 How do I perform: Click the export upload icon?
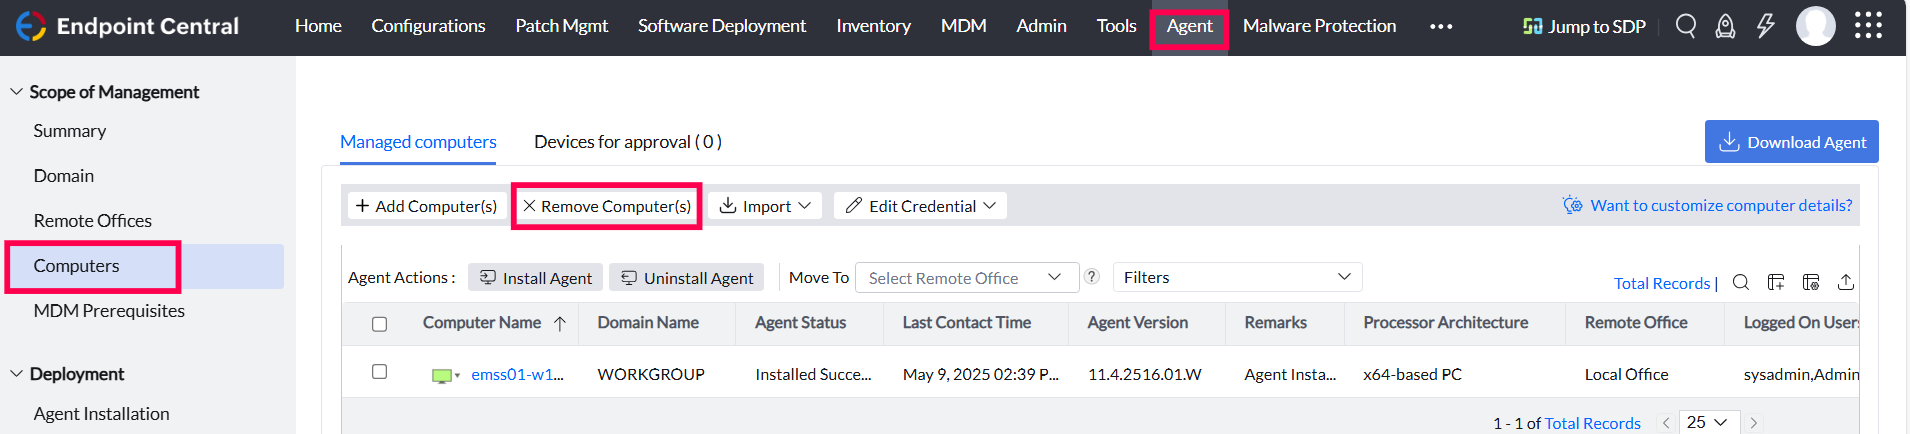click(1846, 282)
